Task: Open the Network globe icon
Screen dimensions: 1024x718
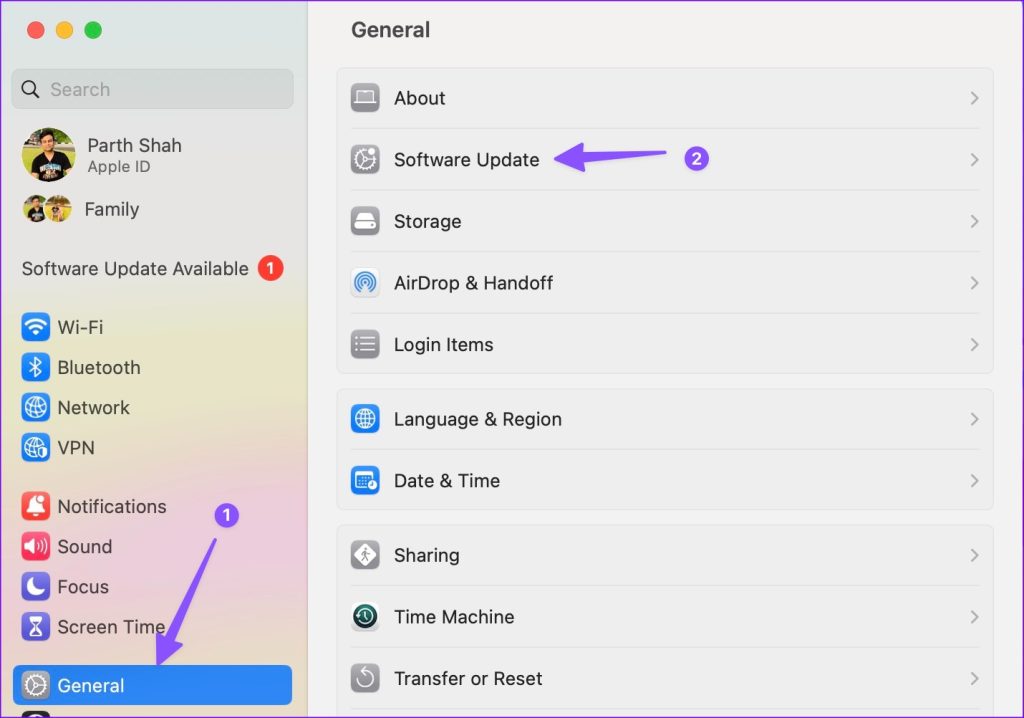Action: point(36,407)
